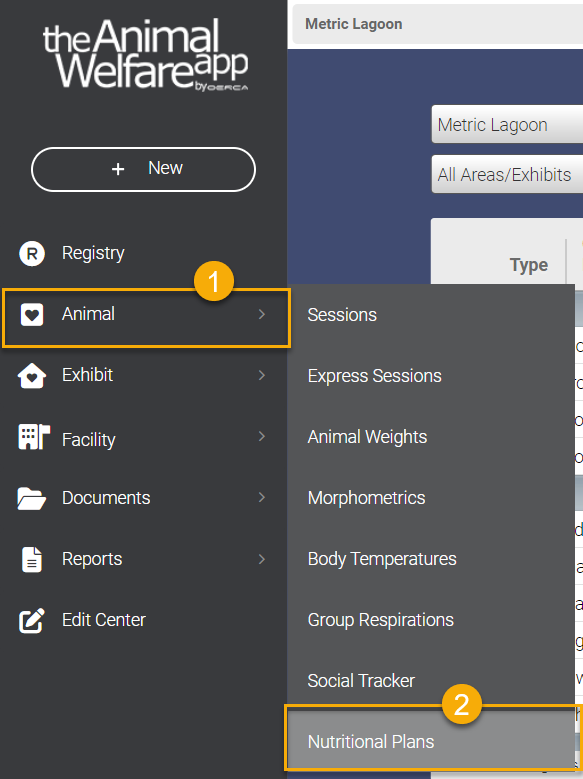Viewport: 583px width, 779px height.
Task: Click the Animal heart icon
Action: [32, 314]
